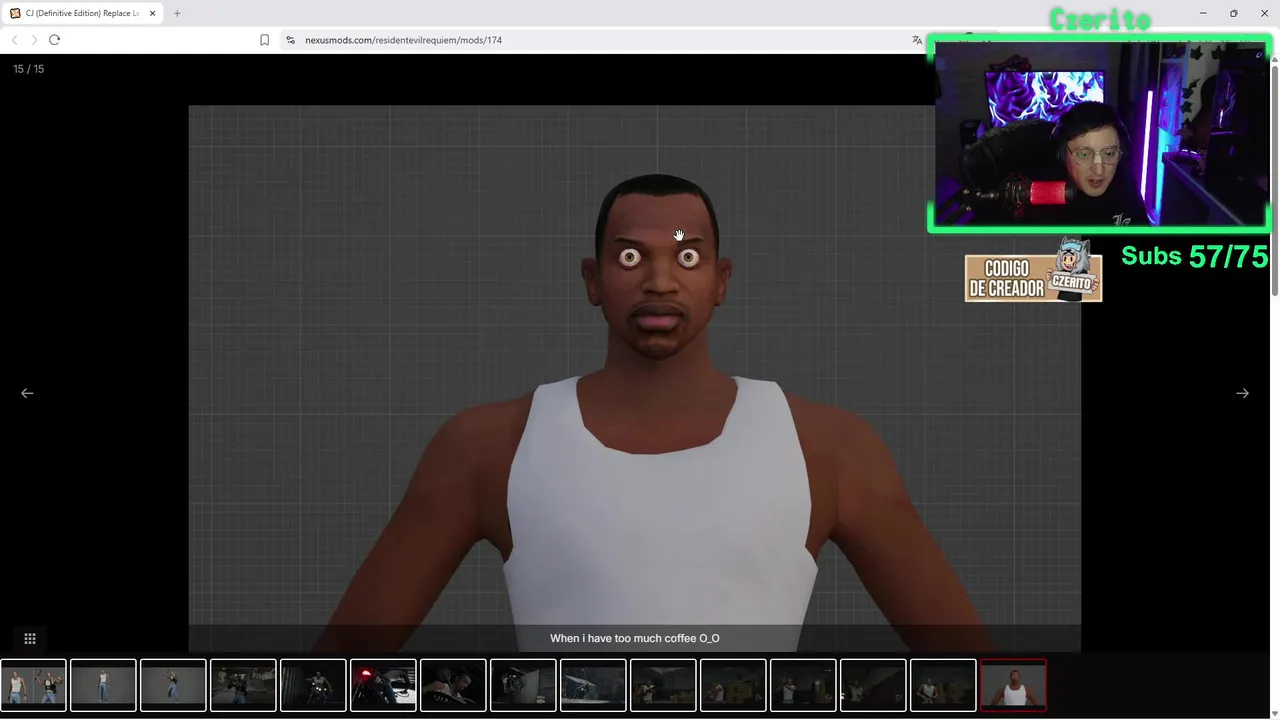Switch to the CJ (Definitive Edition) tab

pyautogui.click(x=83, y=13)
